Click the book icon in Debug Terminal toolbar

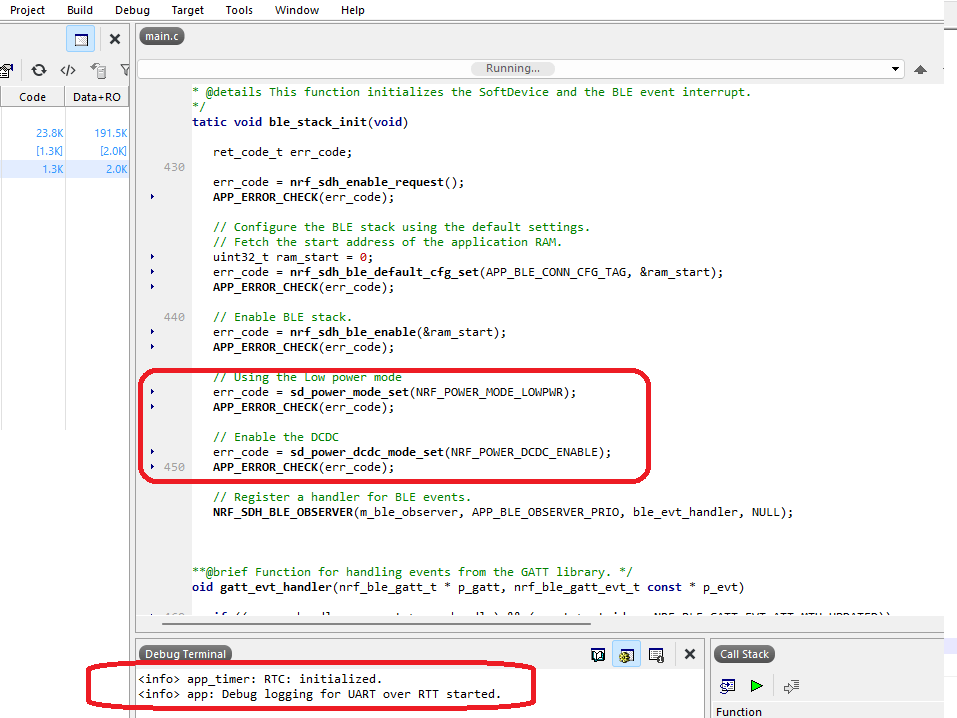point(598,655)
